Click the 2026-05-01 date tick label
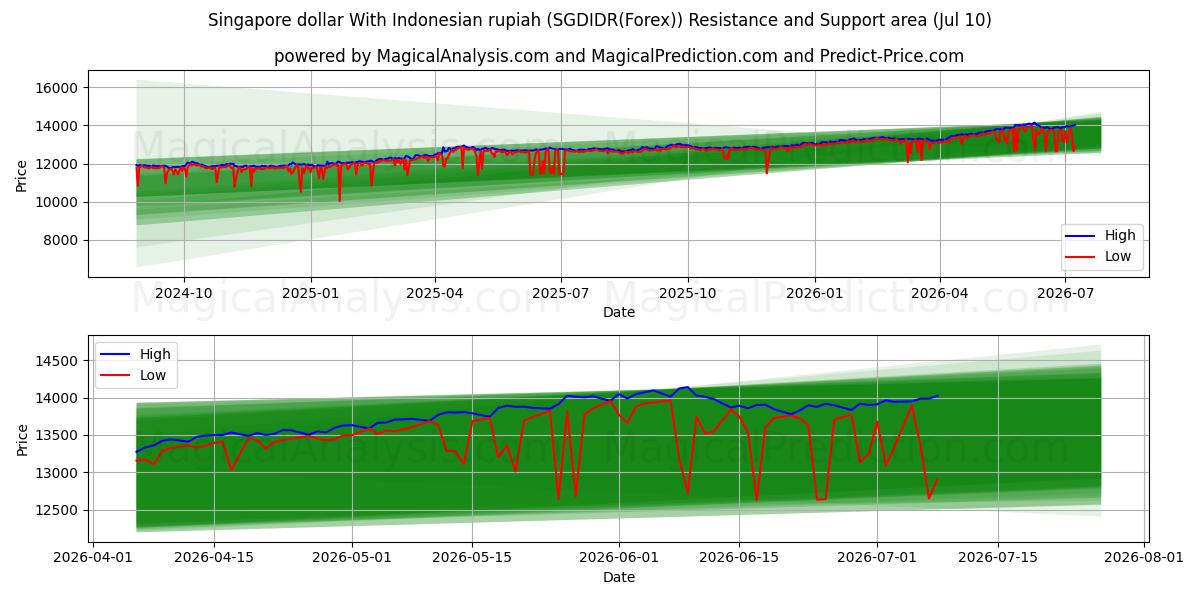Image resolution: width=1200 pixels, height=600 pixels. tap(351, 558)
